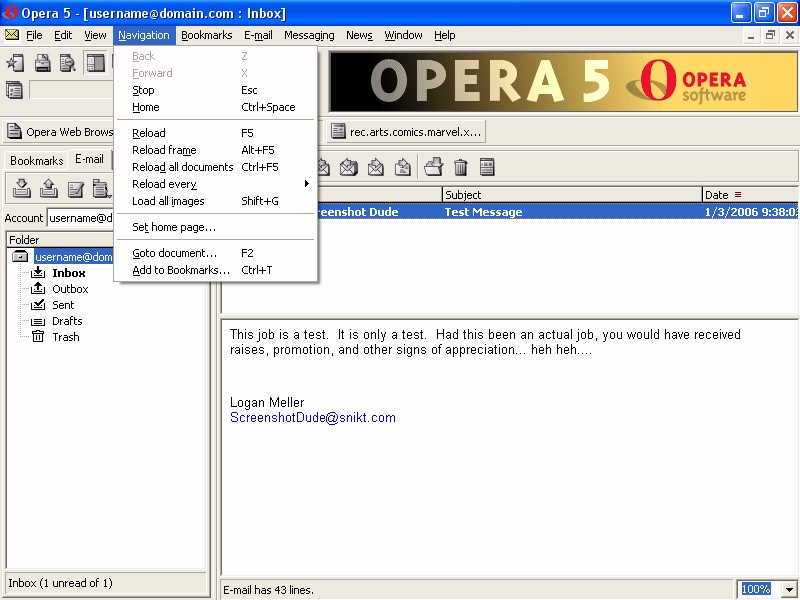The height and width of the screenshot is (600, 800).
Task: Click the page icon on Opera Web Browser tab
Action: (14, 131)
